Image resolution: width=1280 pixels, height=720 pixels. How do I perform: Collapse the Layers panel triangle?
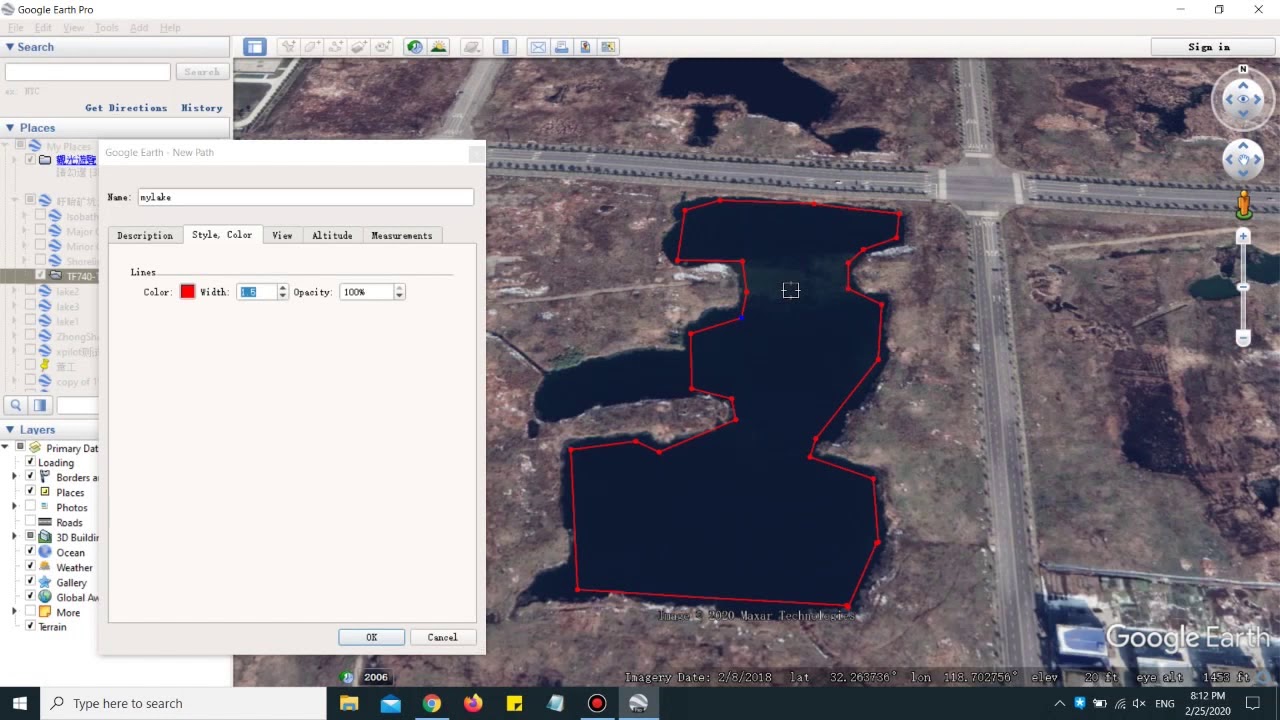10,430
